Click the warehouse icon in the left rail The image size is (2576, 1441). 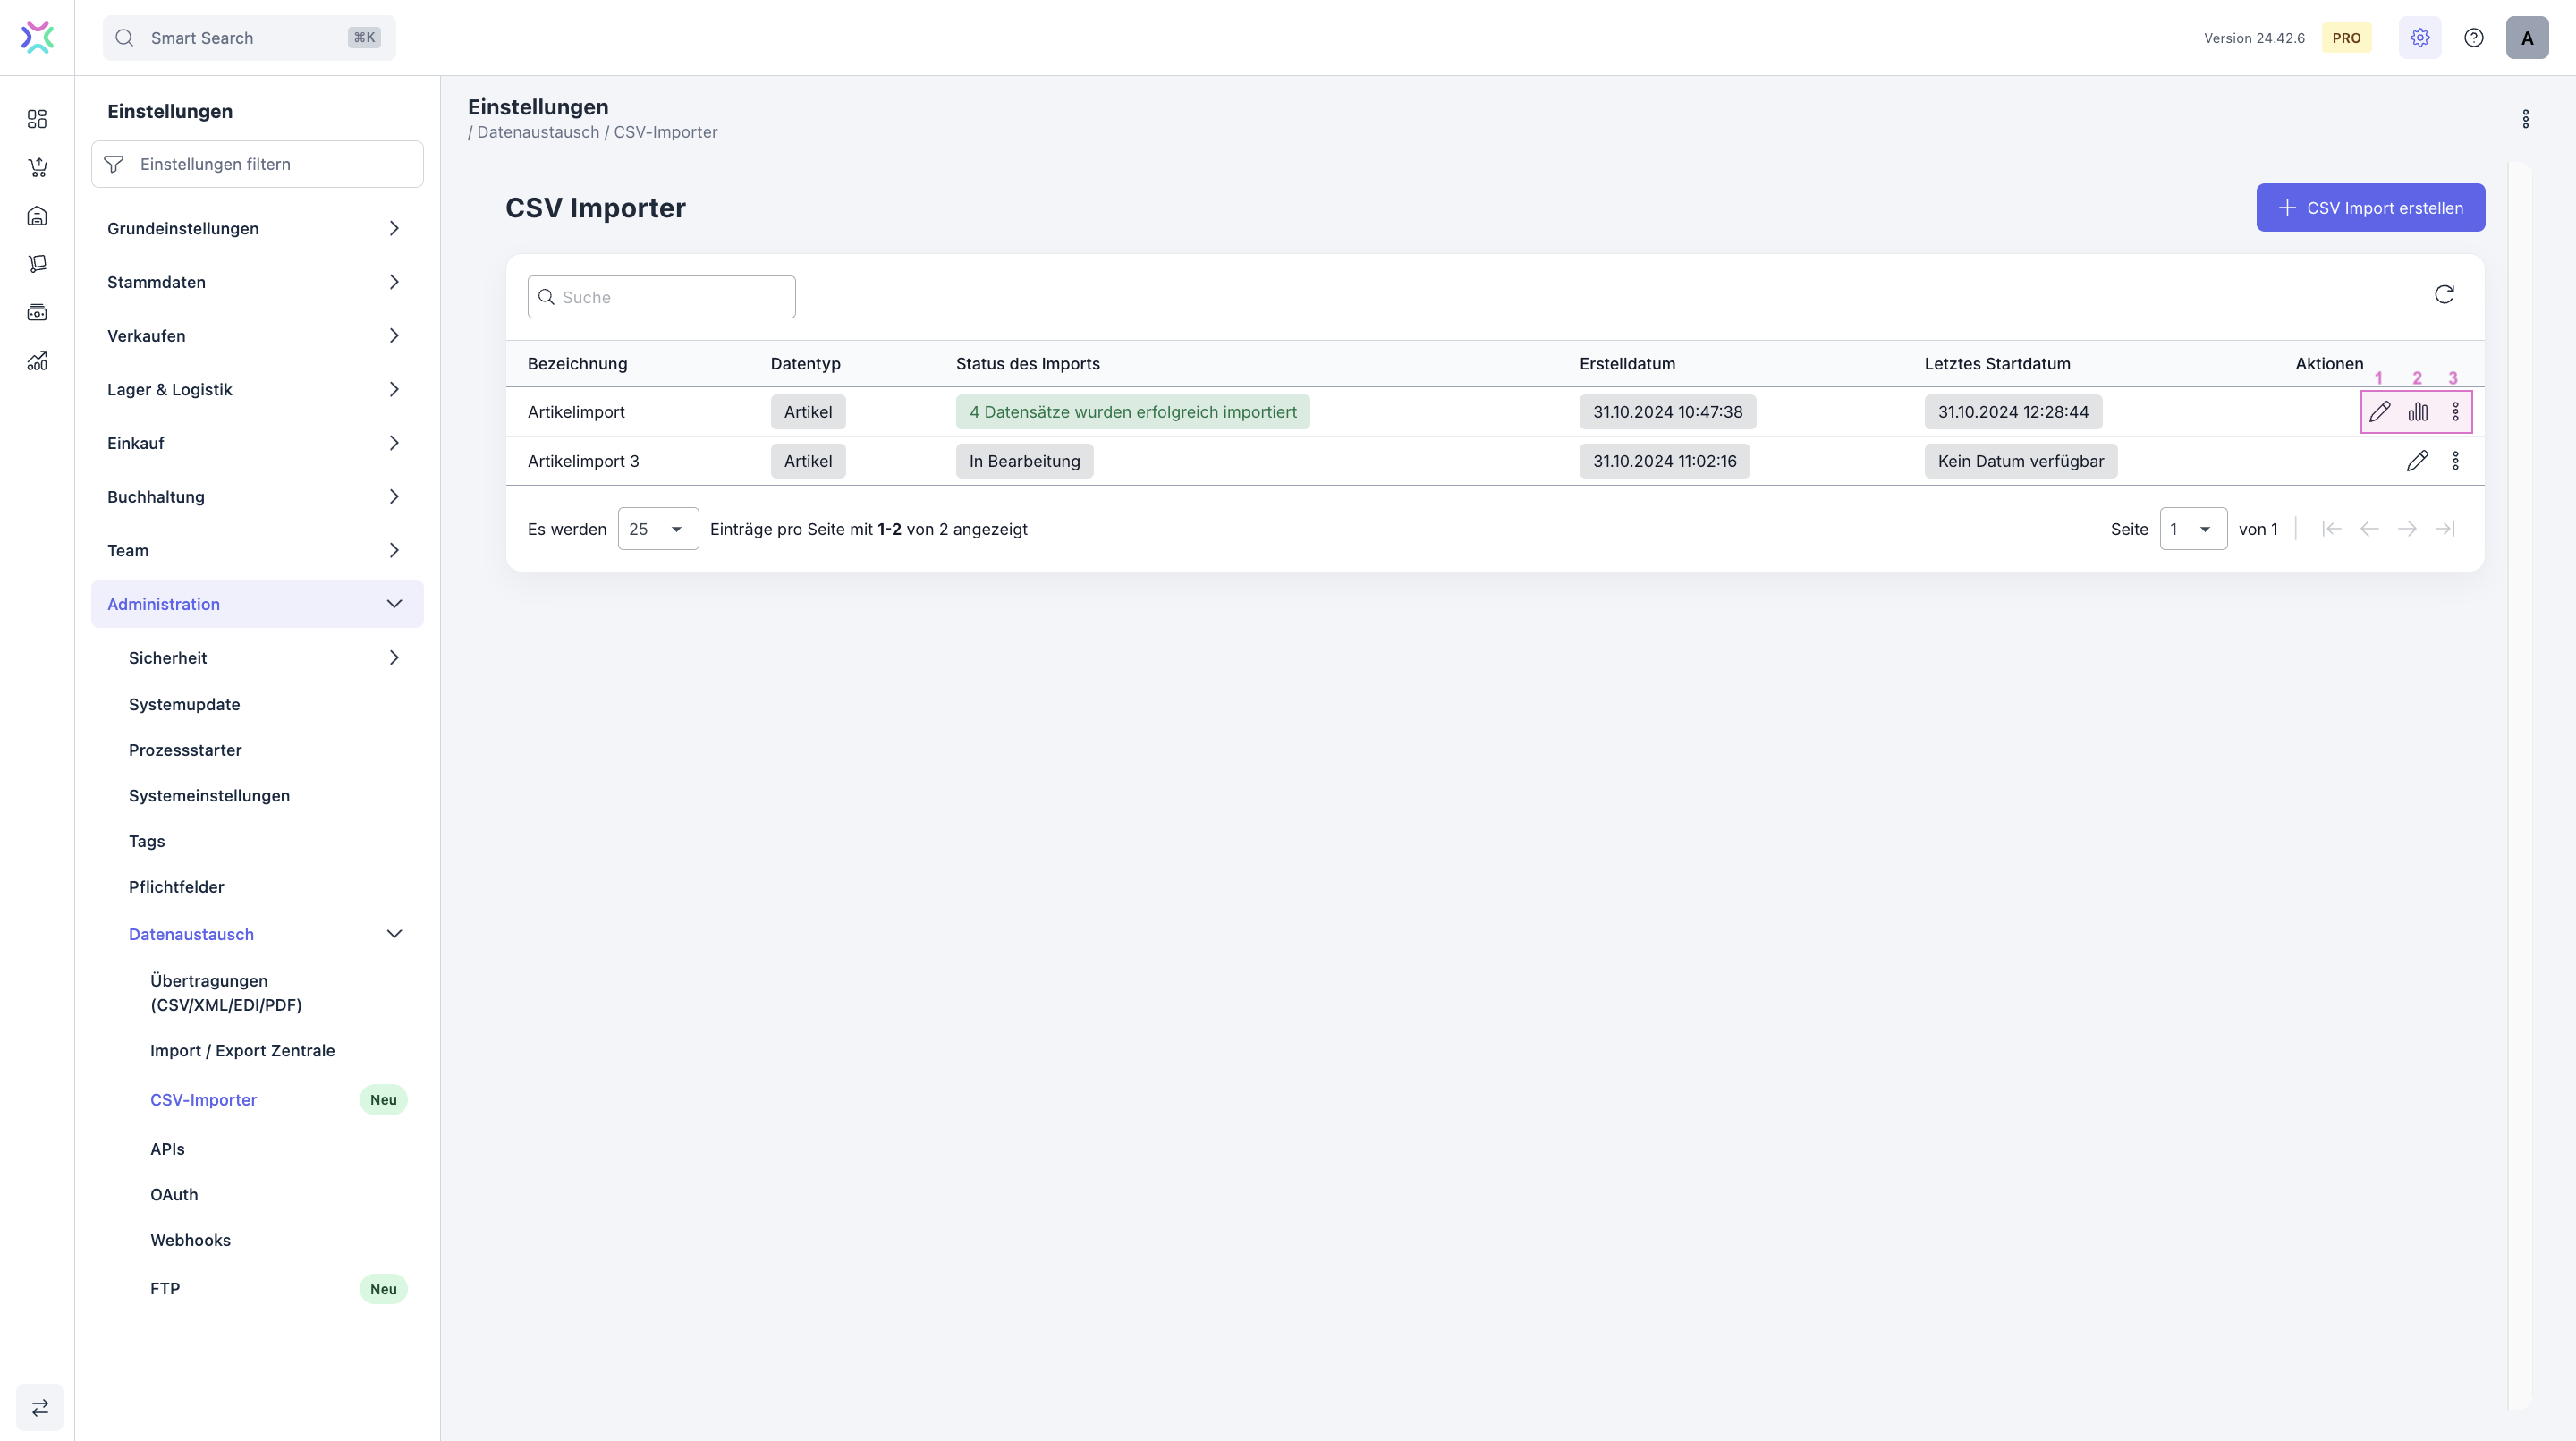coord(37,216)
